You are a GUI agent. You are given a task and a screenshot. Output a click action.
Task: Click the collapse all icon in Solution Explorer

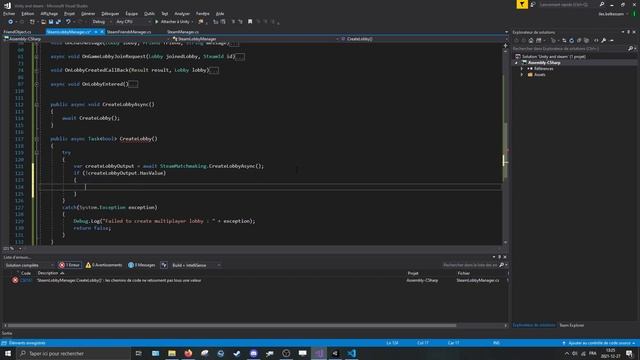[579, 40]
